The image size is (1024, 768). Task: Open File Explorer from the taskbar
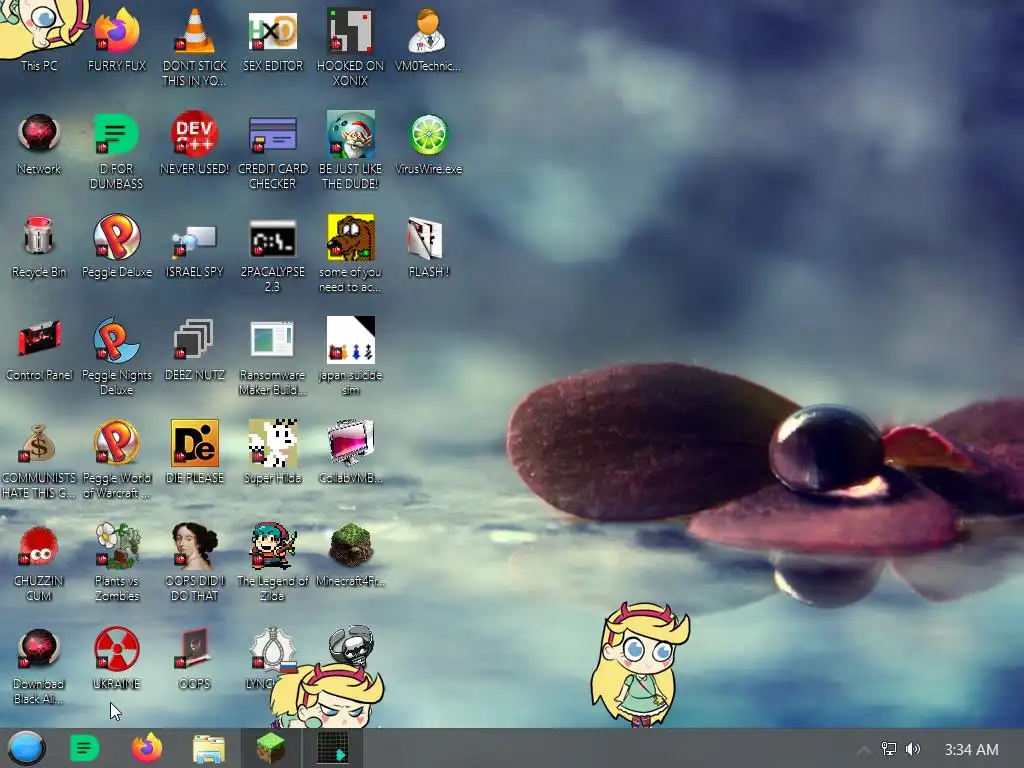click(x=208, y=748)
